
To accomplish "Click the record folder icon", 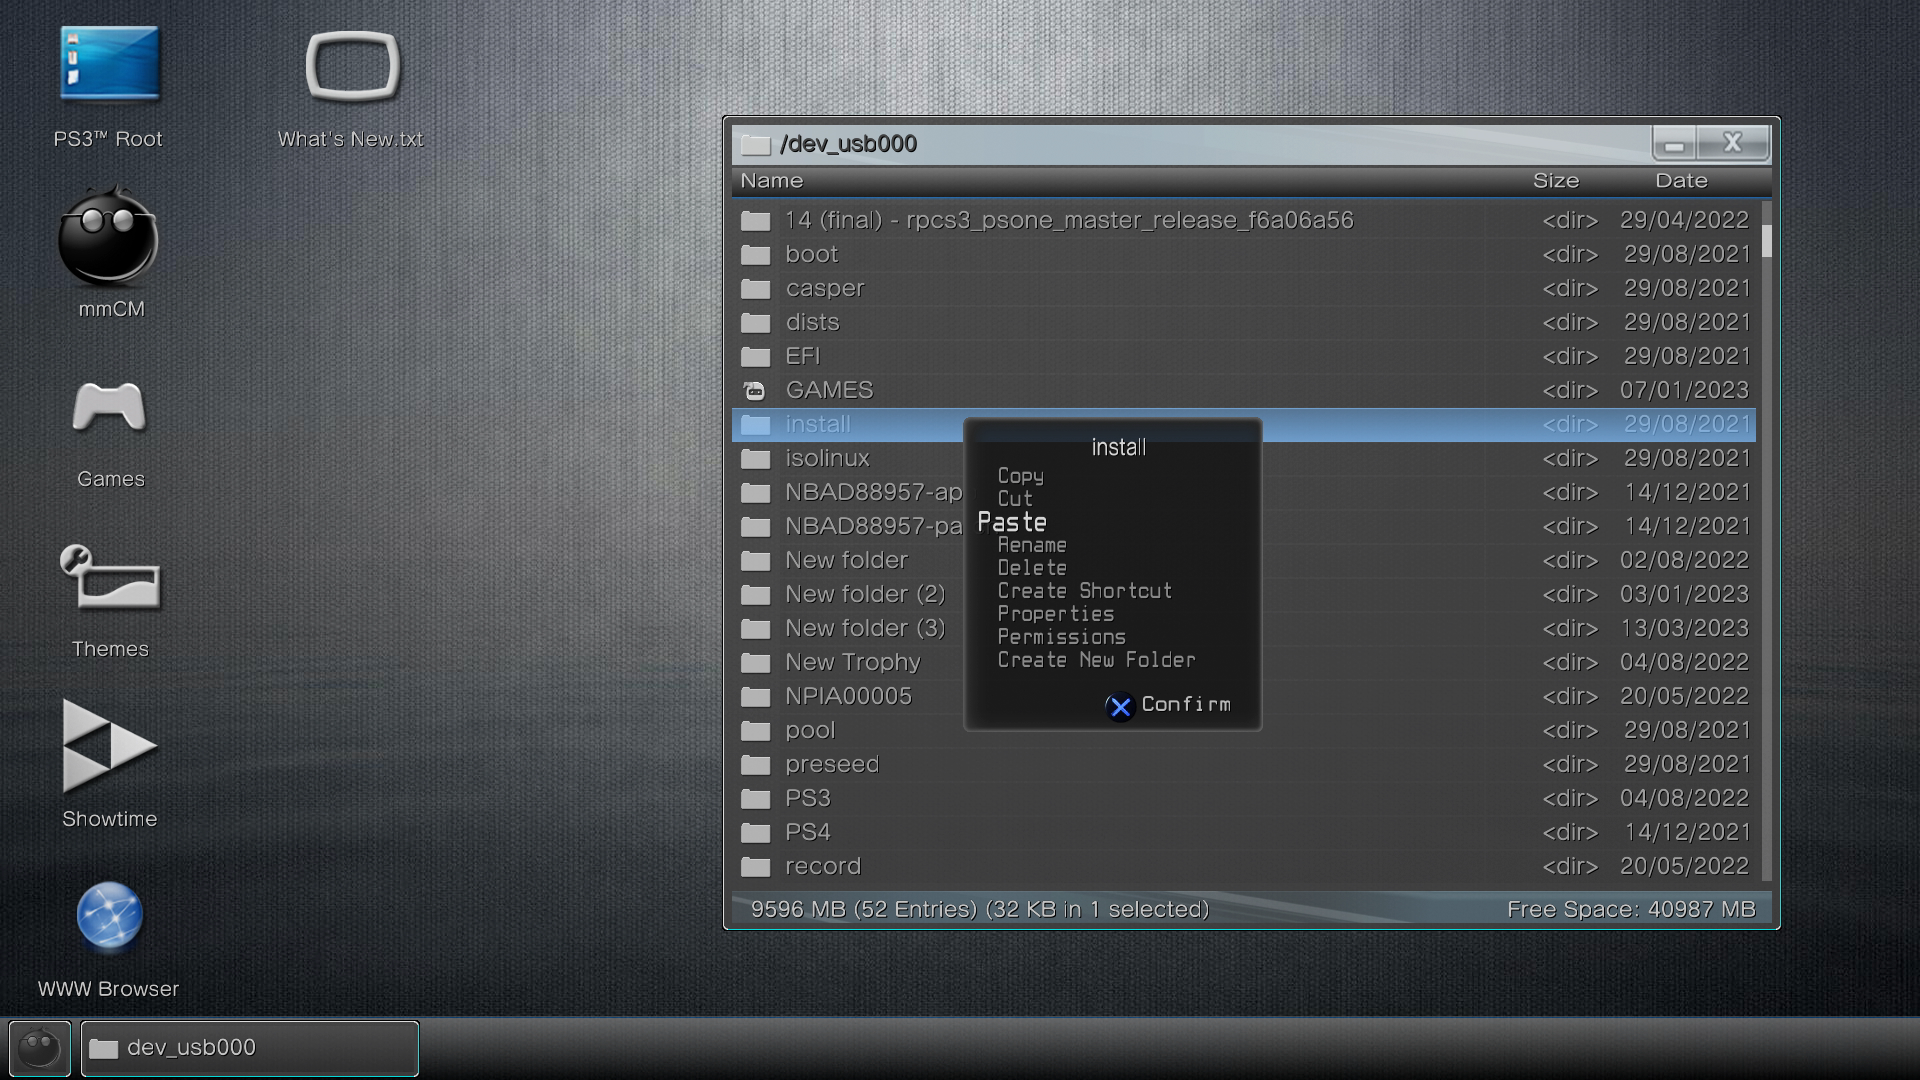I will [756, 866].
